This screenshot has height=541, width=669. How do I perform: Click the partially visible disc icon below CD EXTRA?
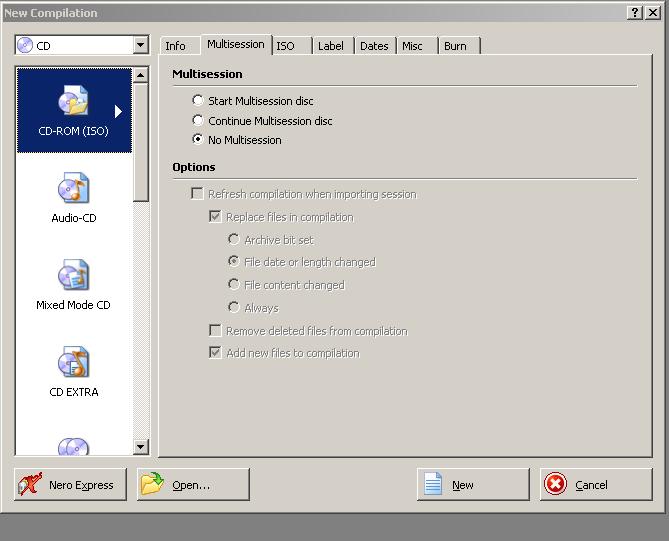[73, 446]
